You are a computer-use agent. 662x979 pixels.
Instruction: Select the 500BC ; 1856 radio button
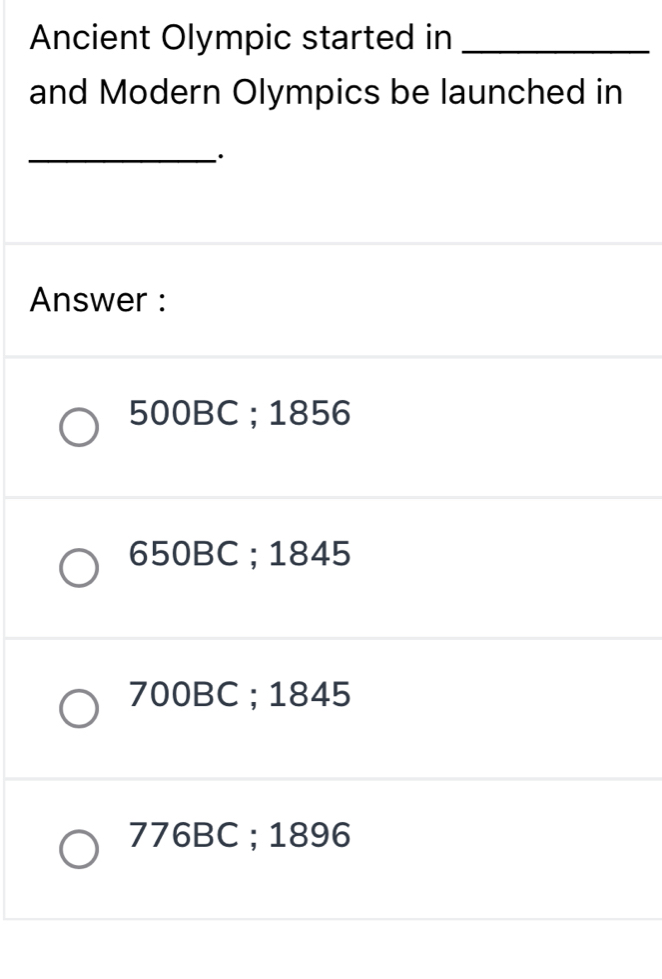coord(78,427)
